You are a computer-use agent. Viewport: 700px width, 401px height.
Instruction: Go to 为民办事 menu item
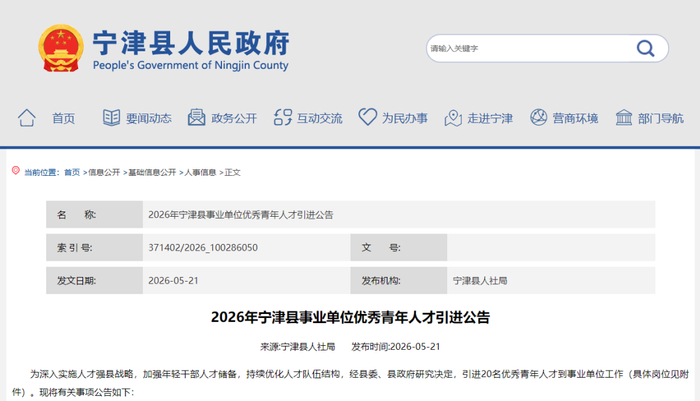point(405,118)
